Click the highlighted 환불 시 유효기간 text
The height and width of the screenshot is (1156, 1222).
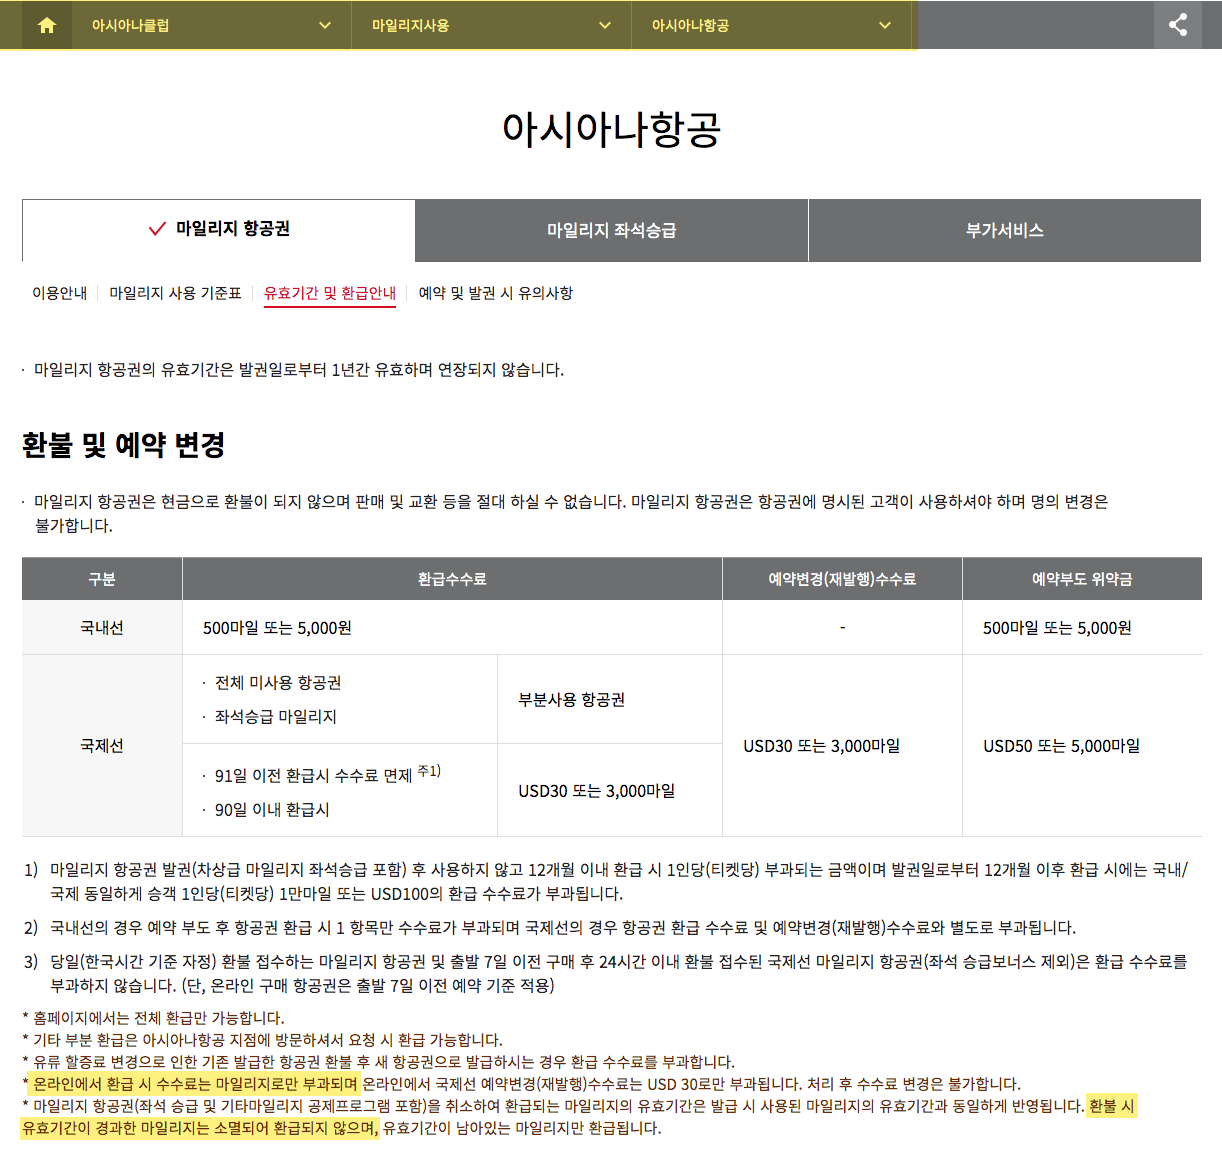click(x=578, y=1117)
